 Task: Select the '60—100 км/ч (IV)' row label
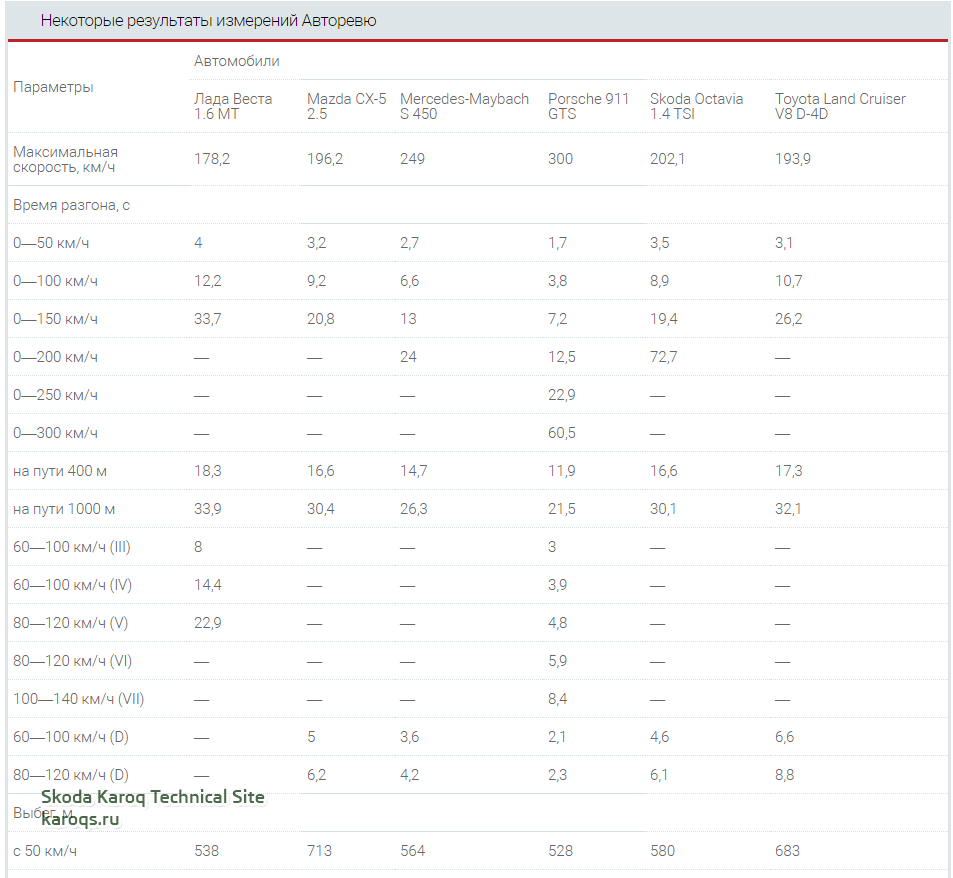tap(72, 585)
